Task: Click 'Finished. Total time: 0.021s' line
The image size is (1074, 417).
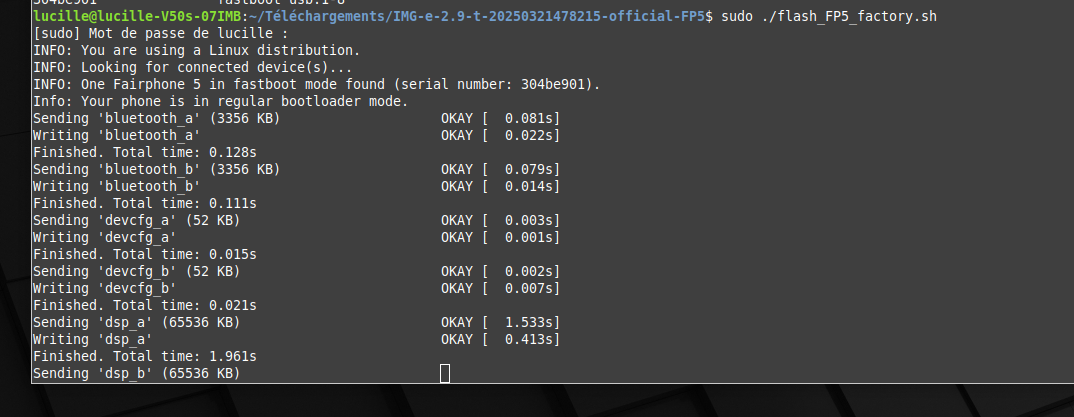Action: pyautogui.click(x=145, y=305)
